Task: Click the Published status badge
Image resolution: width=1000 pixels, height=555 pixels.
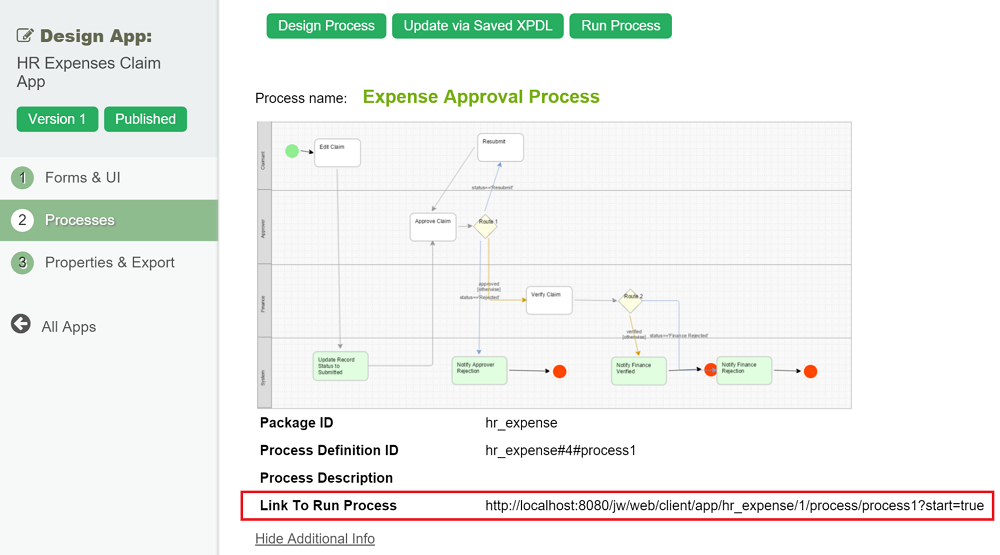Action: click(x=145, y=119)
